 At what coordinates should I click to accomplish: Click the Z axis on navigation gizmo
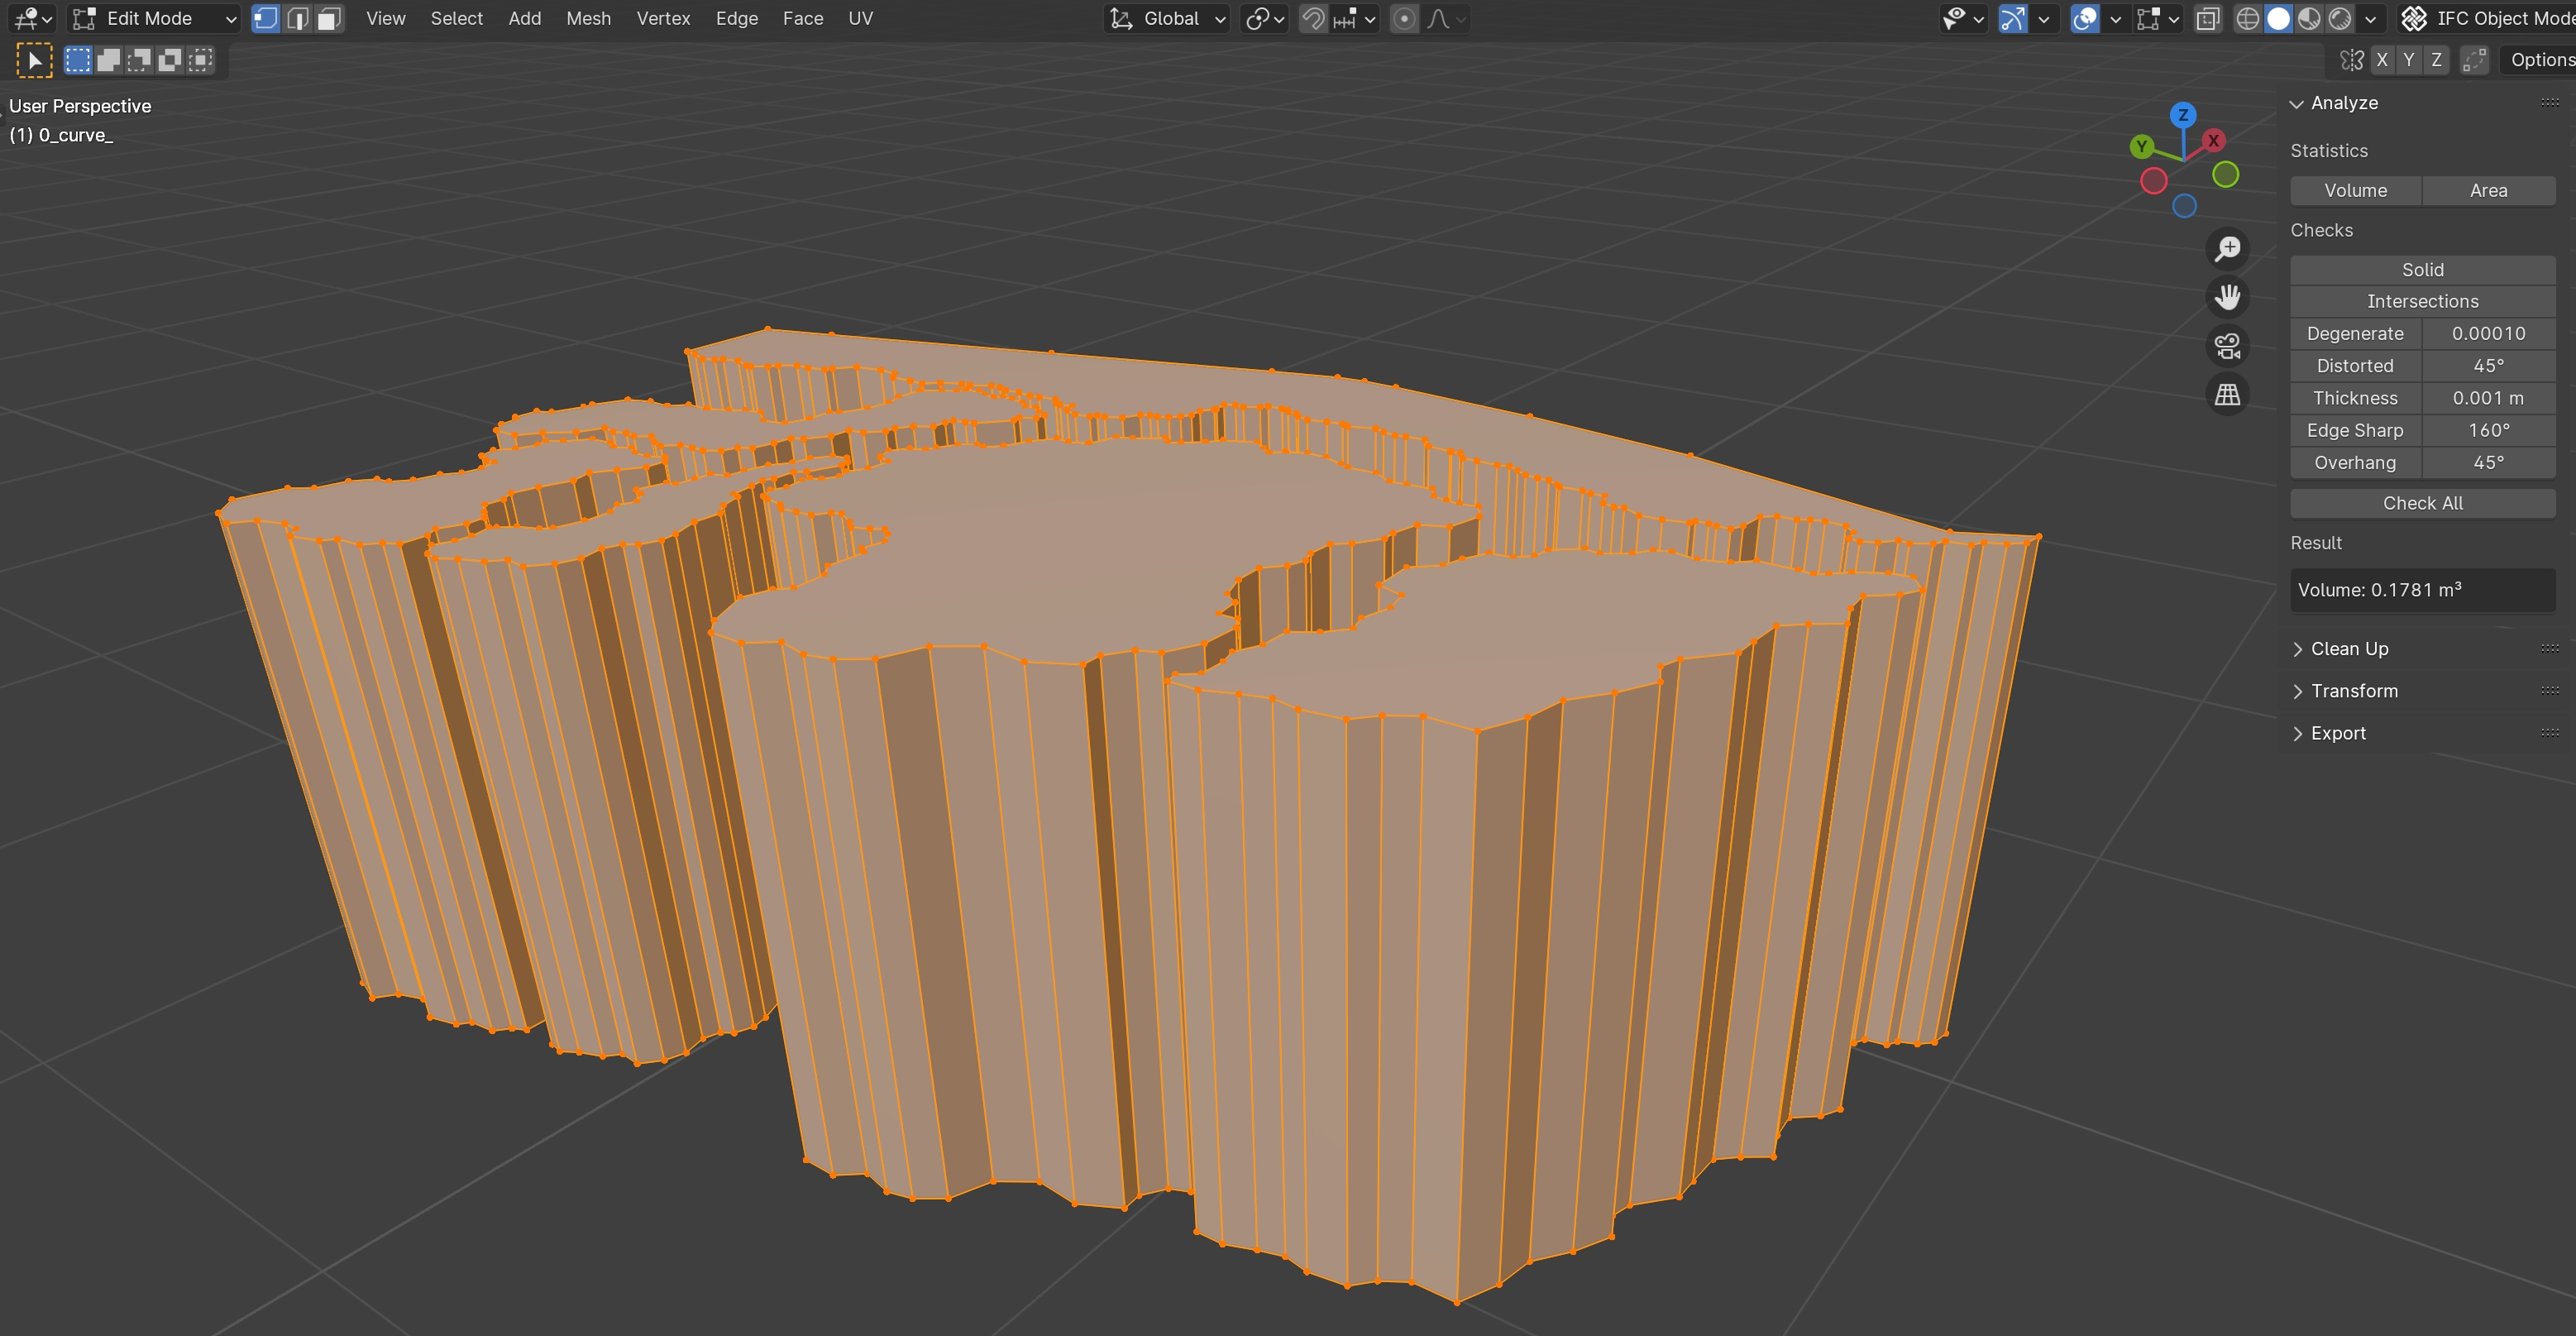[2183, 115]
